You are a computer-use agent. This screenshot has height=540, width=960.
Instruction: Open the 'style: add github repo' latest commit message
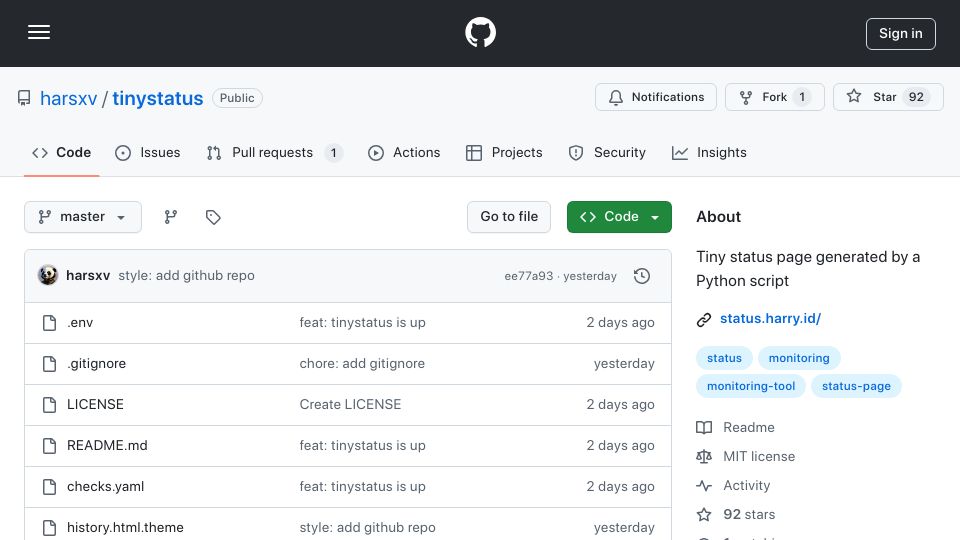coord(186,276)
